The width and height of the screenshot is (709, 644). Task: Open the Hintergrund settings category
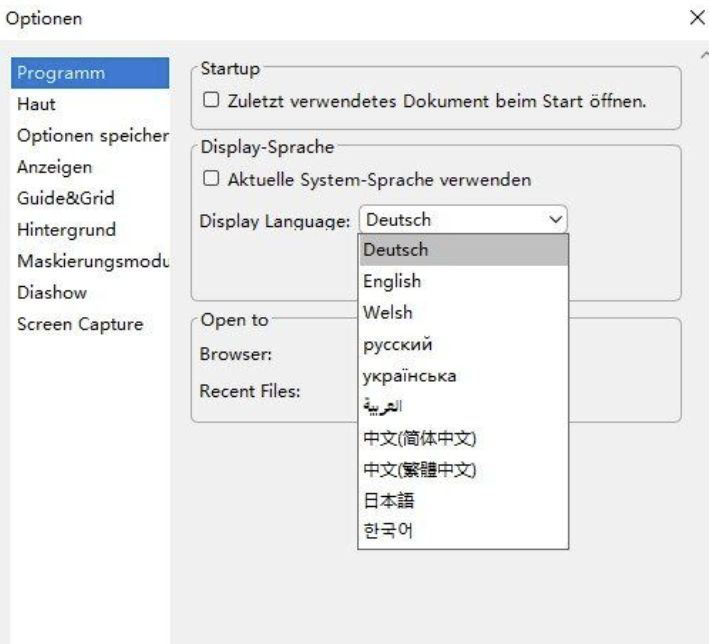pyautogui.click(x=90, y=230)
